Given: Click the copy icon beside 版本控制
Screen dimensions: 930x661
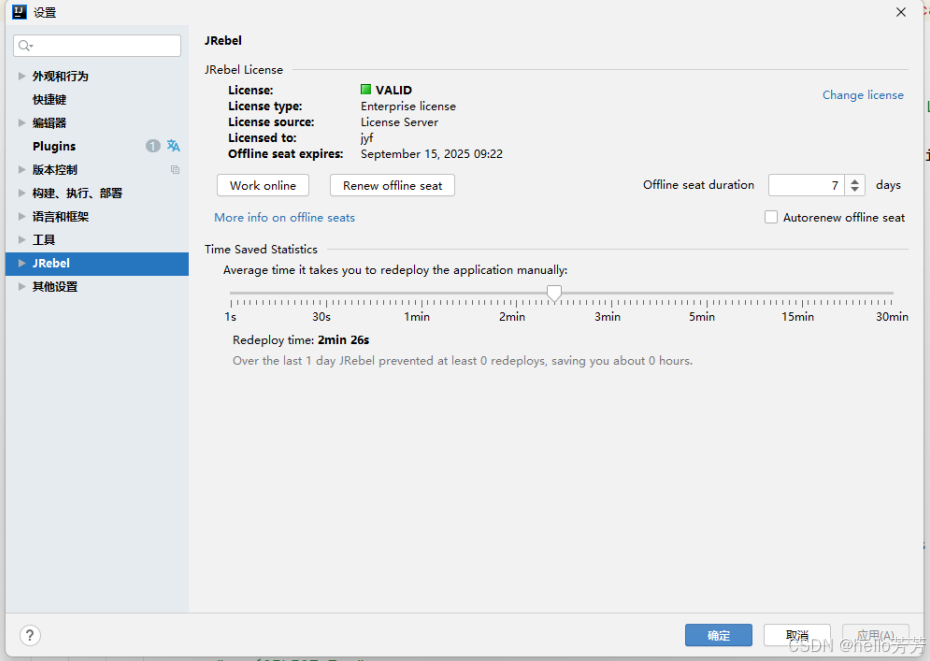Looking at the screenshot, I should tap(175, 170).
